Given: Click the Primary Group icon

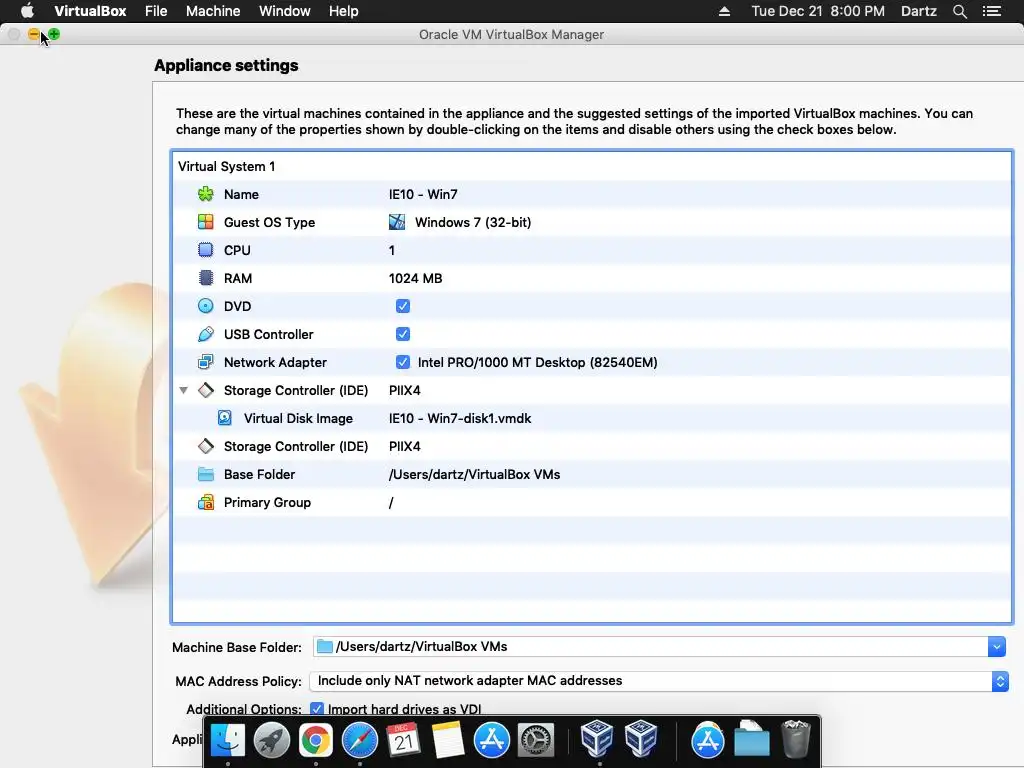Looking at the screenshot, I should click(206, 502).
